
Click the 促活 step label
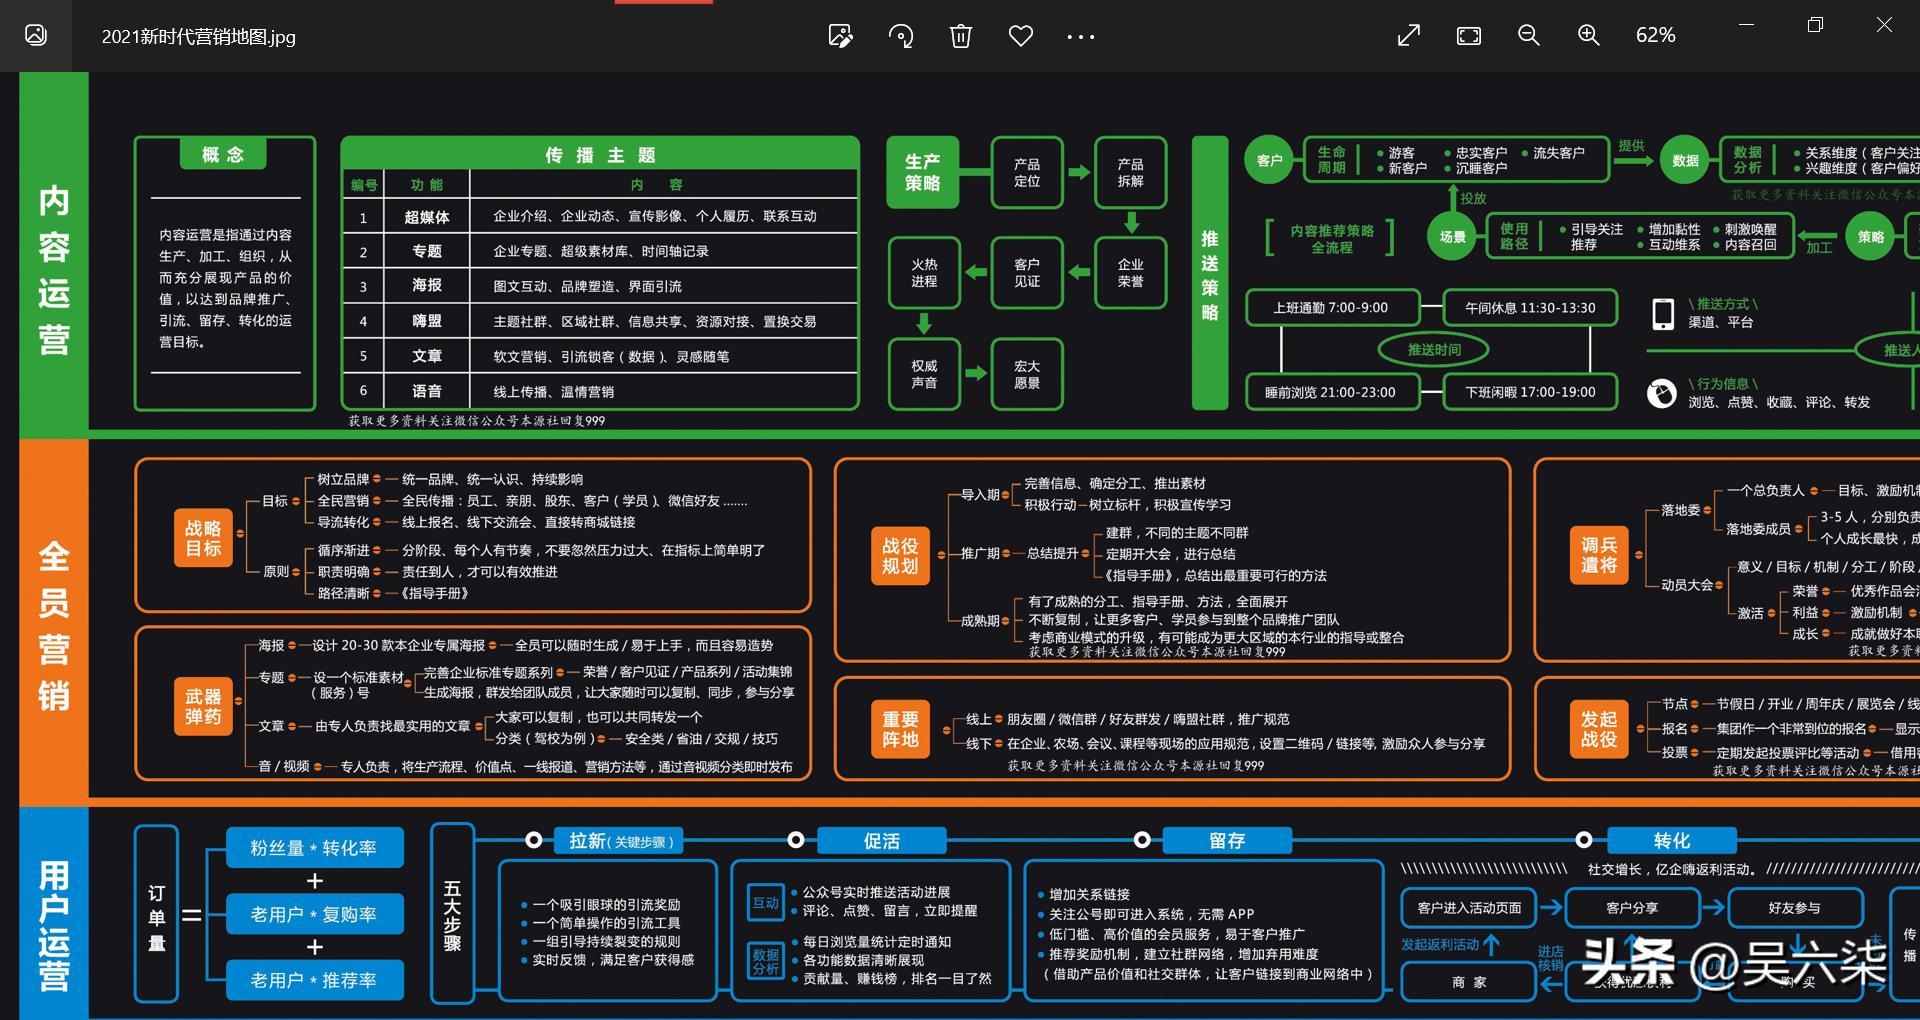[881, 841]
